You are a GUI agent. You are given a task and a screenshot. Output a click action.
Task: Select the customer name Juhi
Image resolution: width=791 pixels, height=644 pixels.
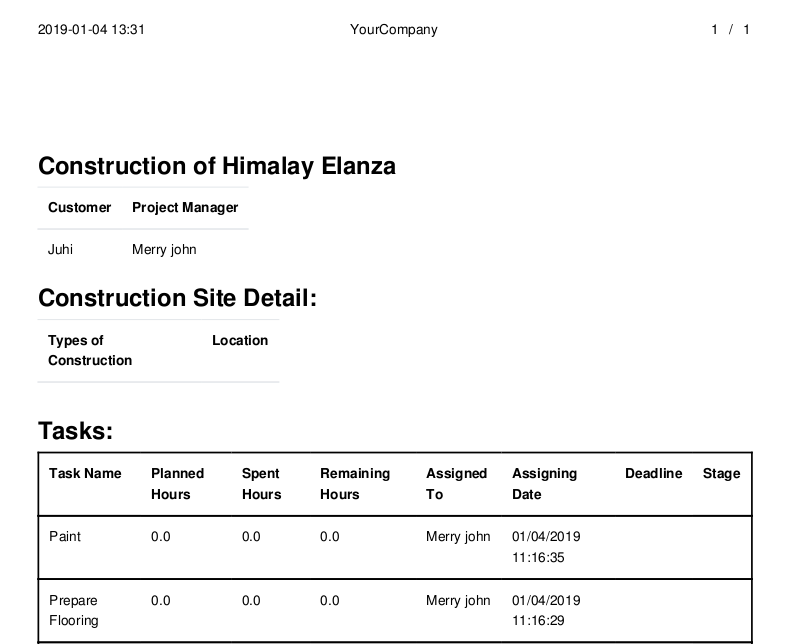[60, 250]
